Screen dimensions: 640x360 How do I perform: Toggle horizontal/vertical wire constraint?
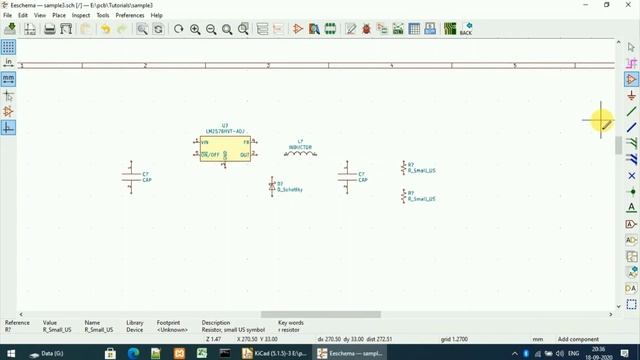[x=8, y=128]
